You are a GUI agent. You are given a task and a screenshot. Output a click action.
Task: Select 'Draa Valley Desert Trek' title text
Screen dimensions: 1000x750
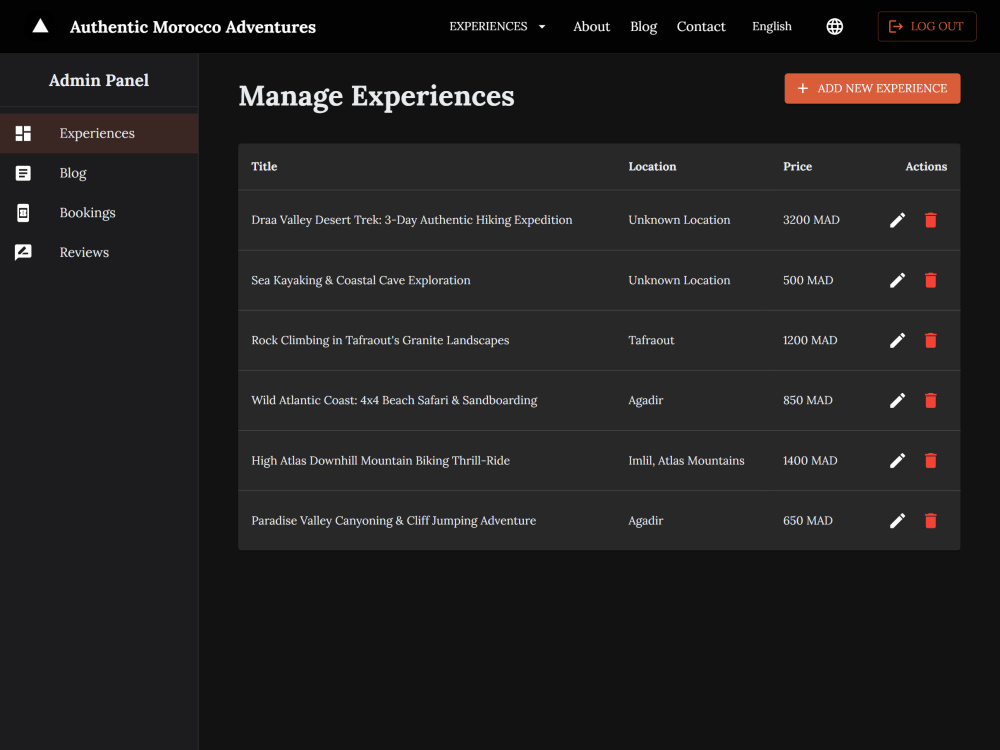click(x=411, y=220)
